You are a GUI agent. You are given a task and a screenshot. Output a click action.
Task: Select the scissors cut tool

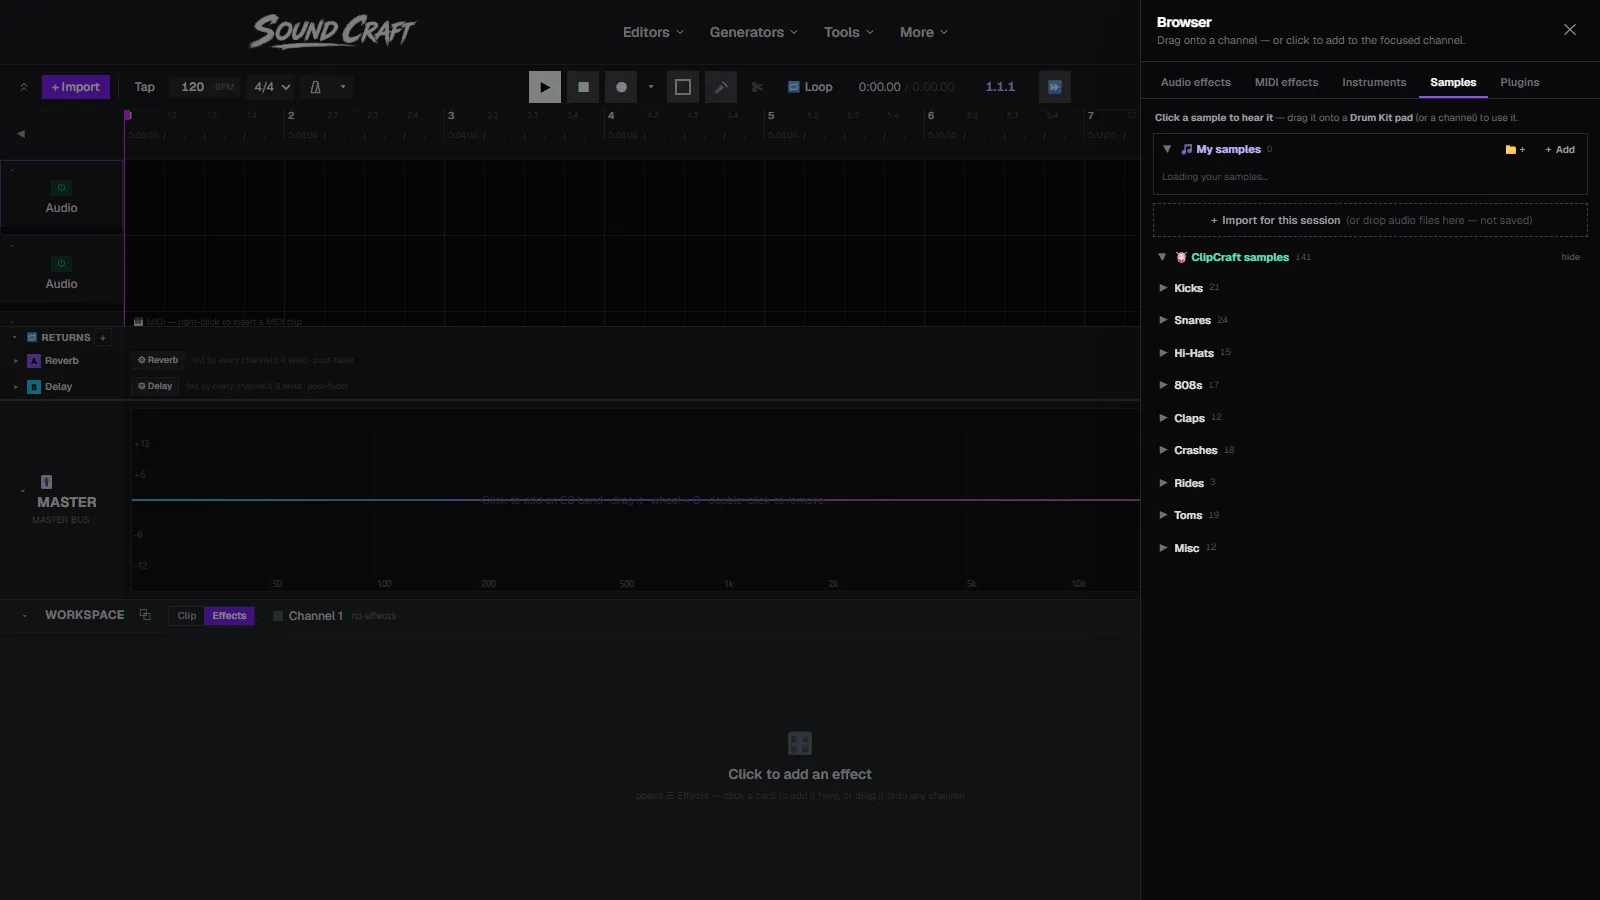757,87
